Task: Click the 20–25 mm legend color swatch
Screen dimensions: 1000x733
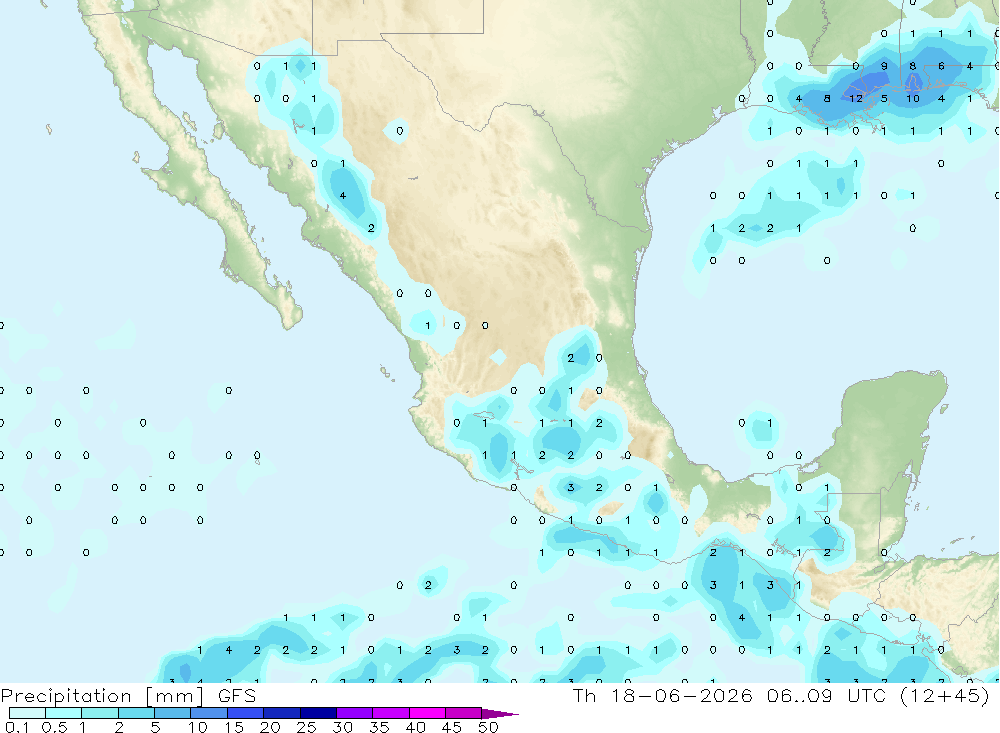Action: 282,713
